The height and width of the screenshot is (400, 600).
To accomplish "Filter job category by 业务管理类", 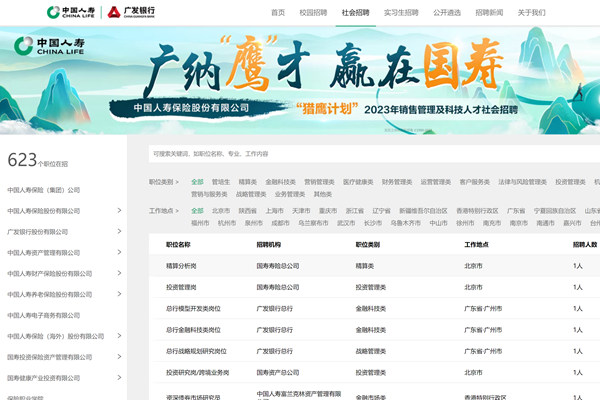I will click(x=290, y=194).
